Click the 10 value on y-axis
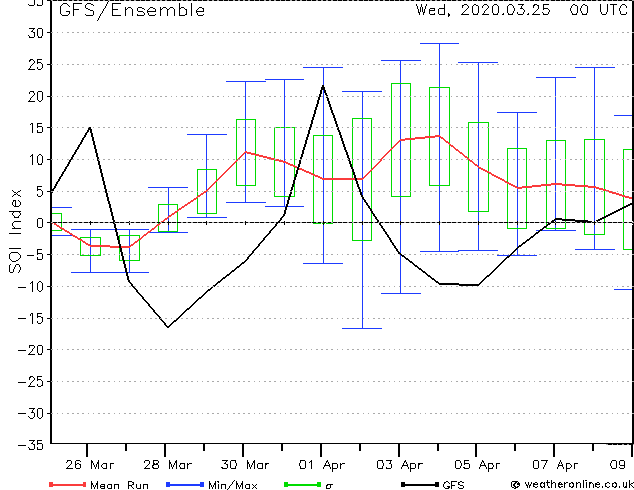The image size is (634, 490). 36,160
